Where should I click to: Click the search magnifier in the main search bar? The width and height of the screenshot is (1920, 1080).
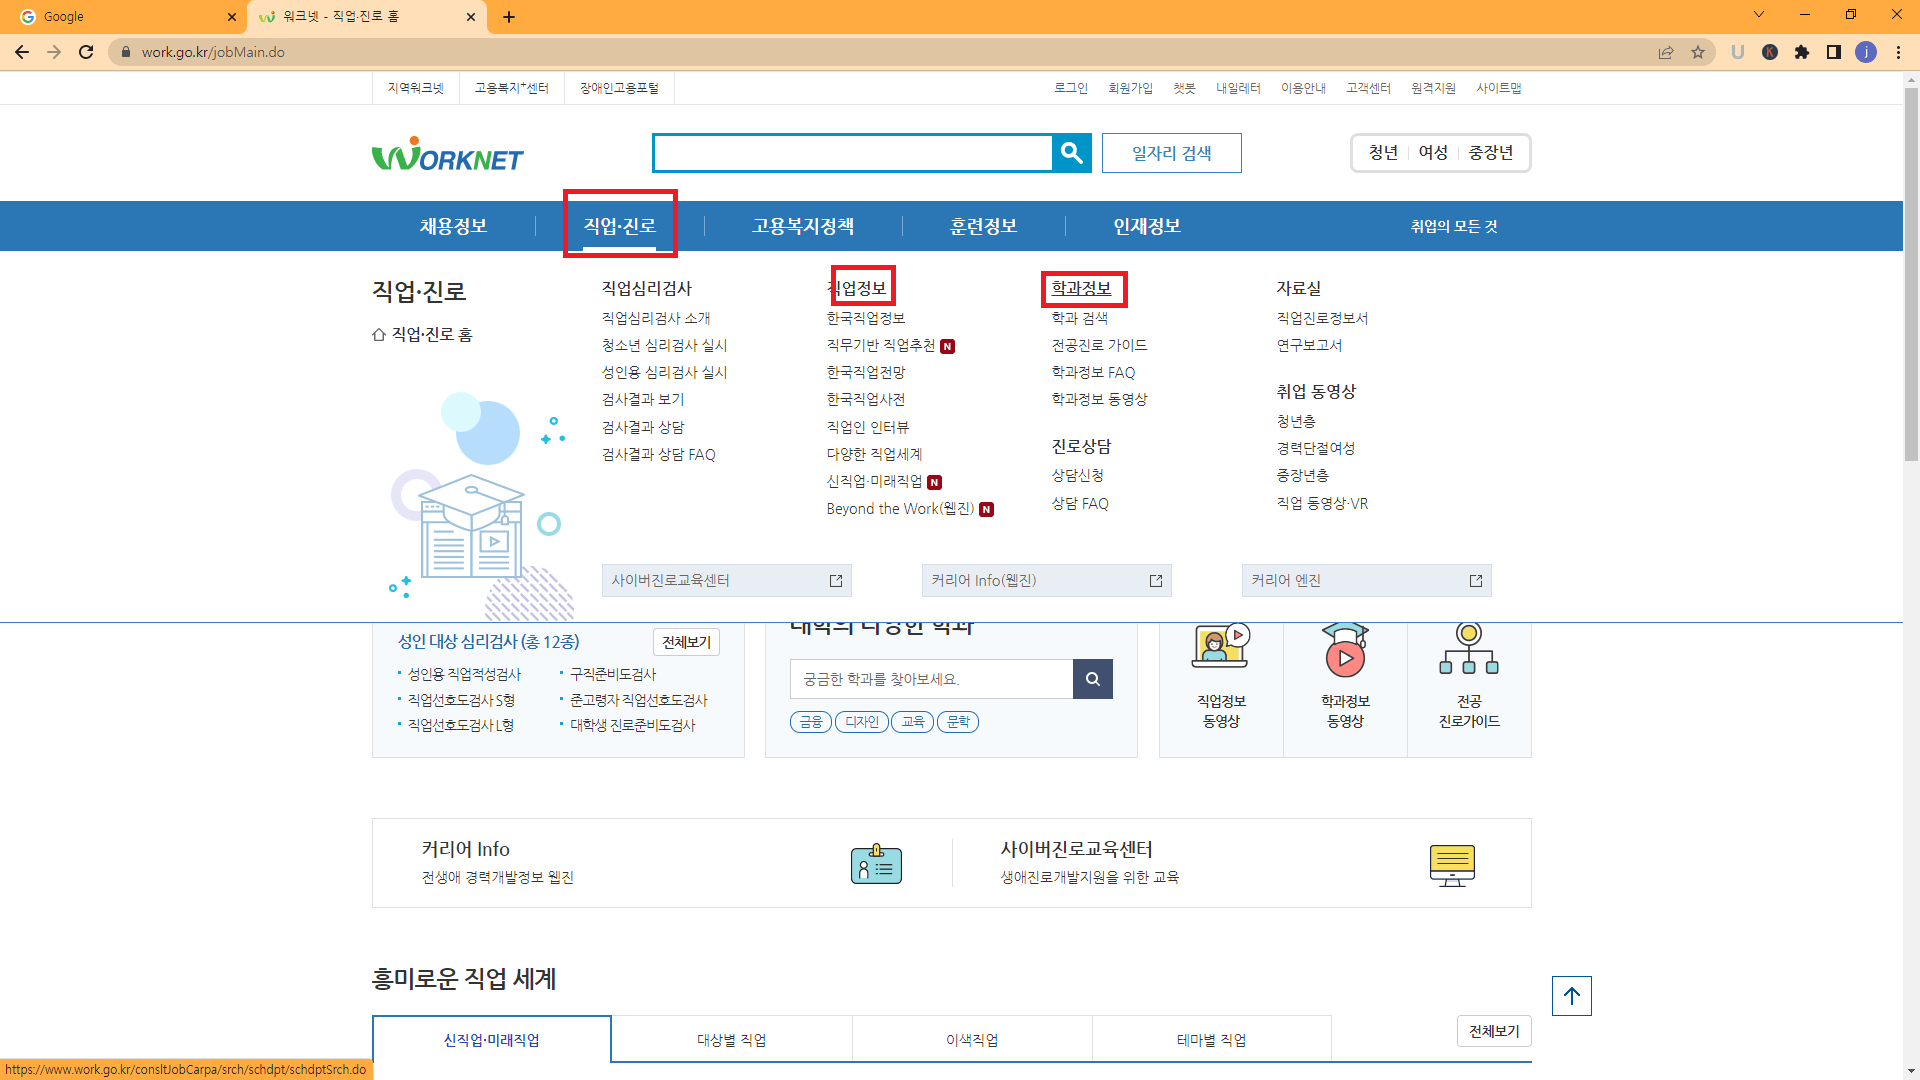pos(1071,153)
